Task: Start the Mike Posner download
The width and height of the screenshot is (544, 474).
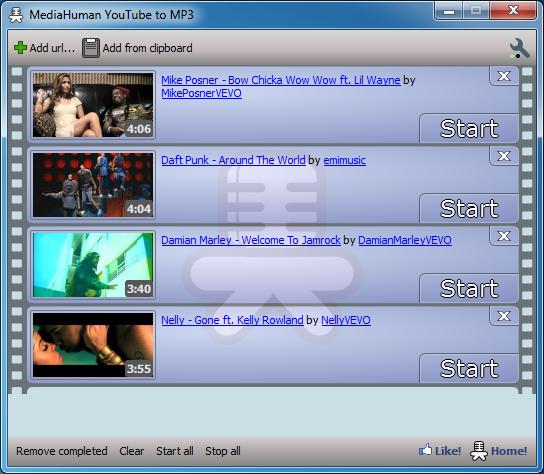Action: coord(469,128)
